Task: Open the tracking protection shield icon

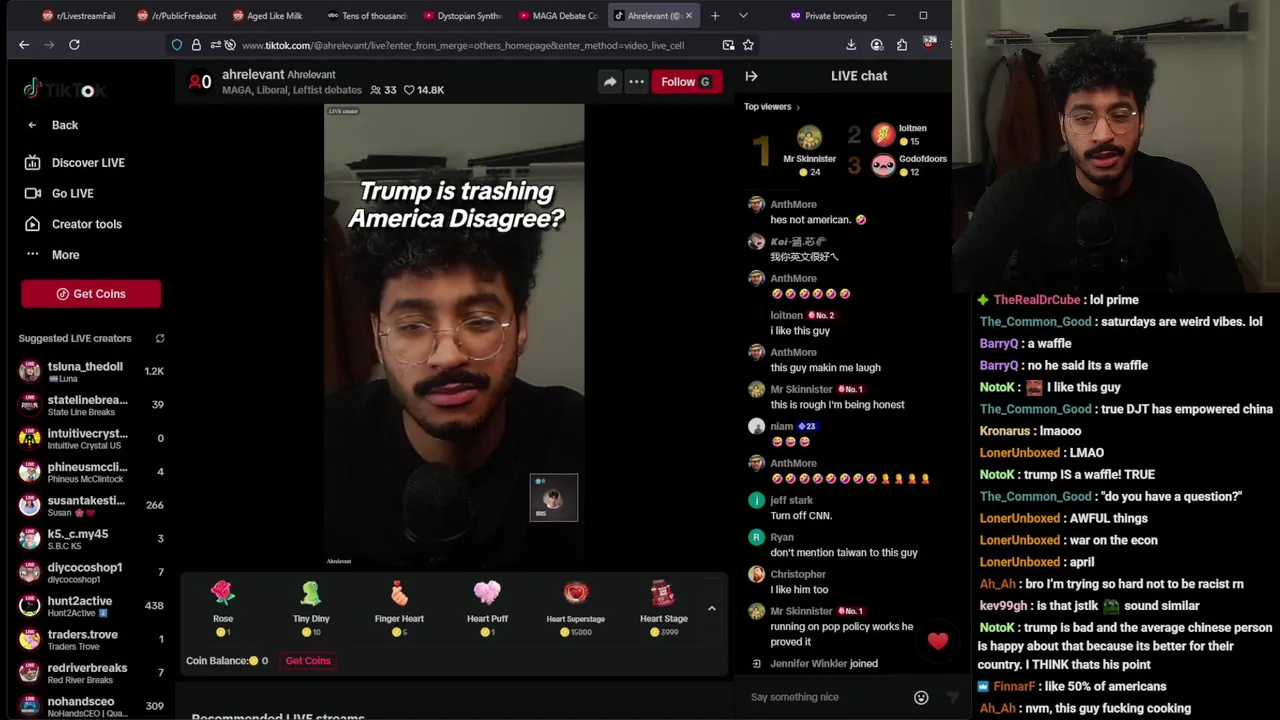Action: point(177,45)
